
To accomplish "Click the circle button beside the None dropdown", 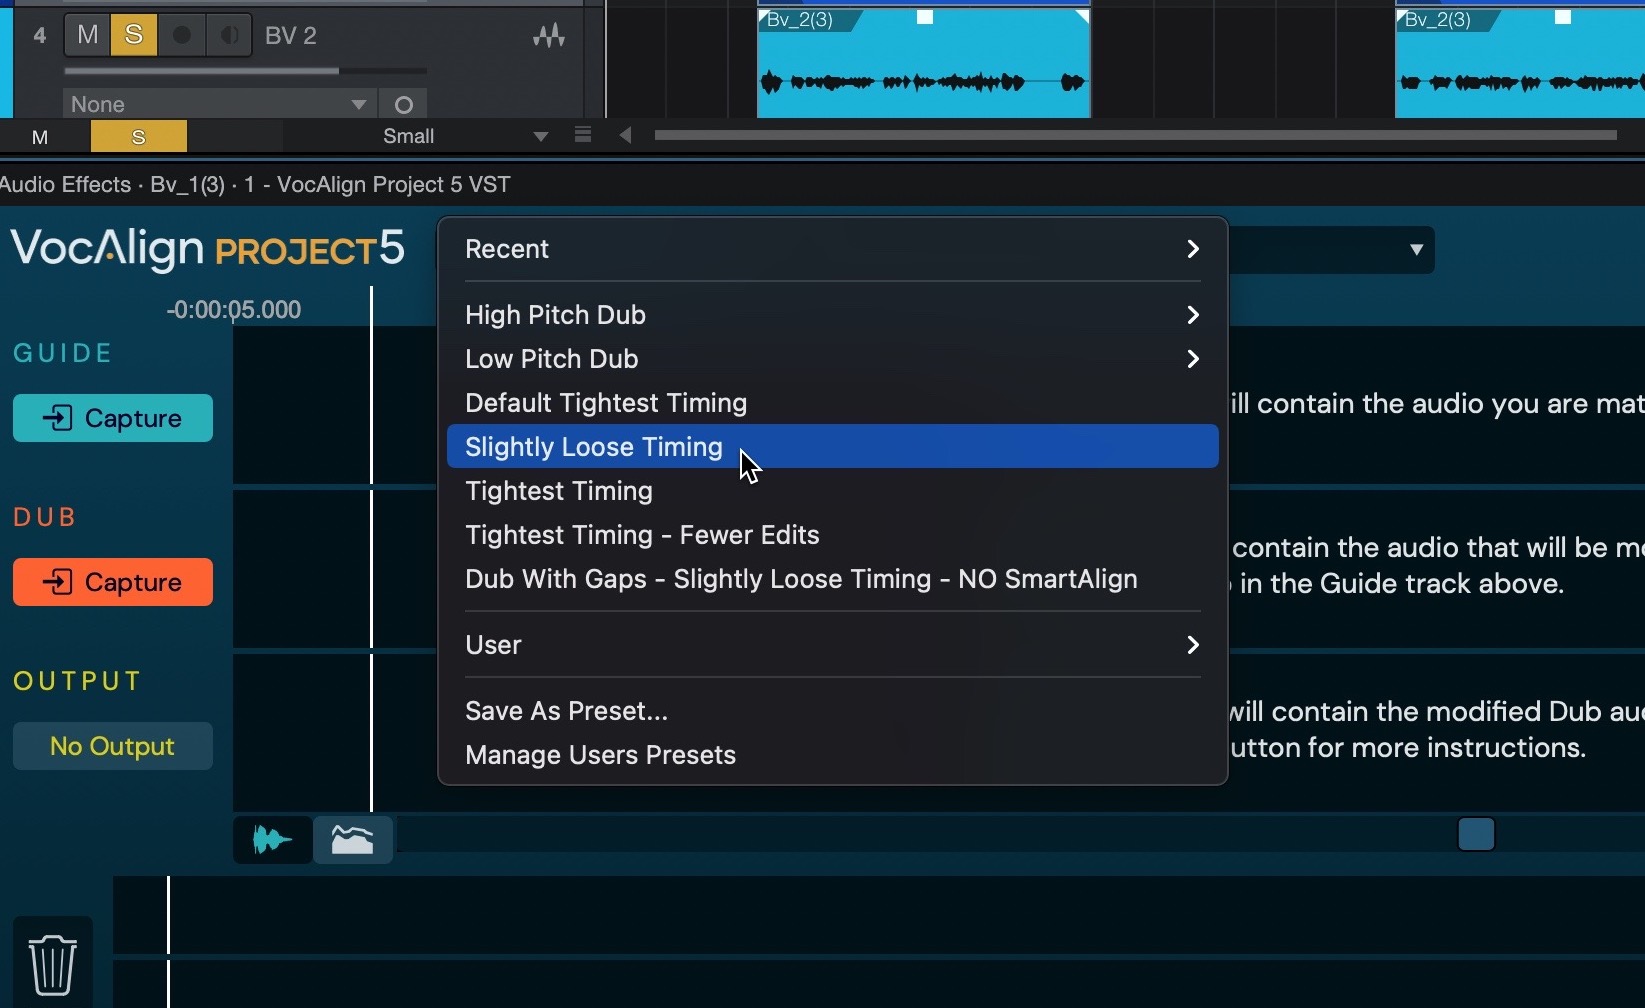I will pos(404,105).
